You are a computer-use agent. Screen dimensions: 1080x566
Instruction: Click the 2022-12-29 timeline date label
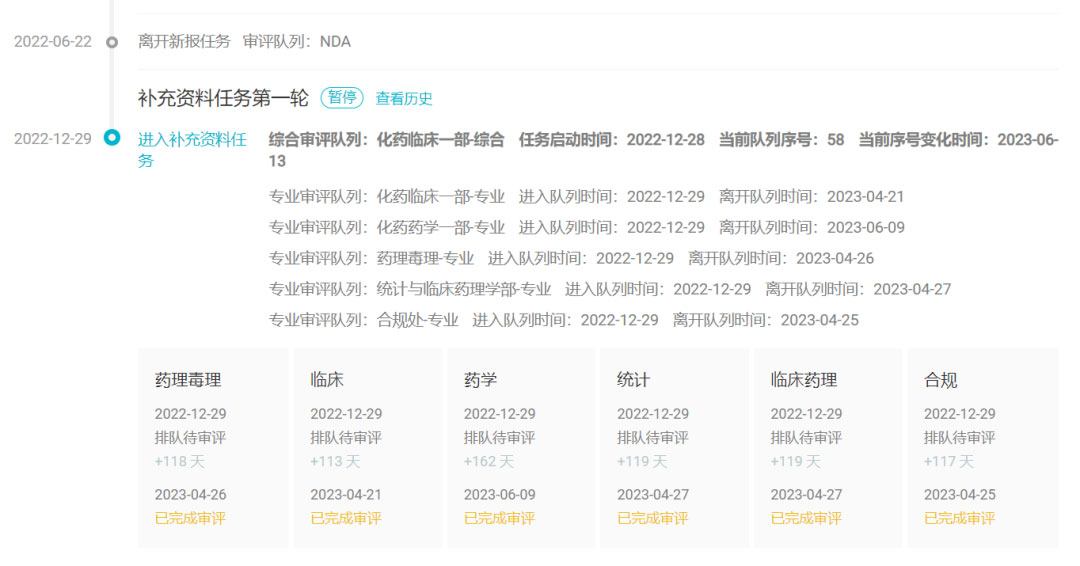pos(52,139)
